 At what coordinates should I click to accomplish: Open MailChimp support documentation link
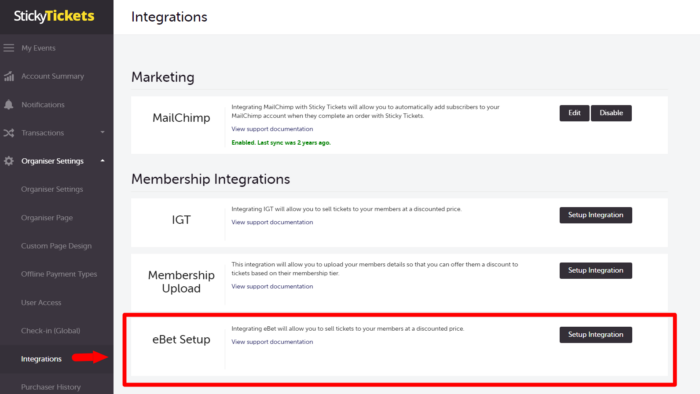[272, 129]
